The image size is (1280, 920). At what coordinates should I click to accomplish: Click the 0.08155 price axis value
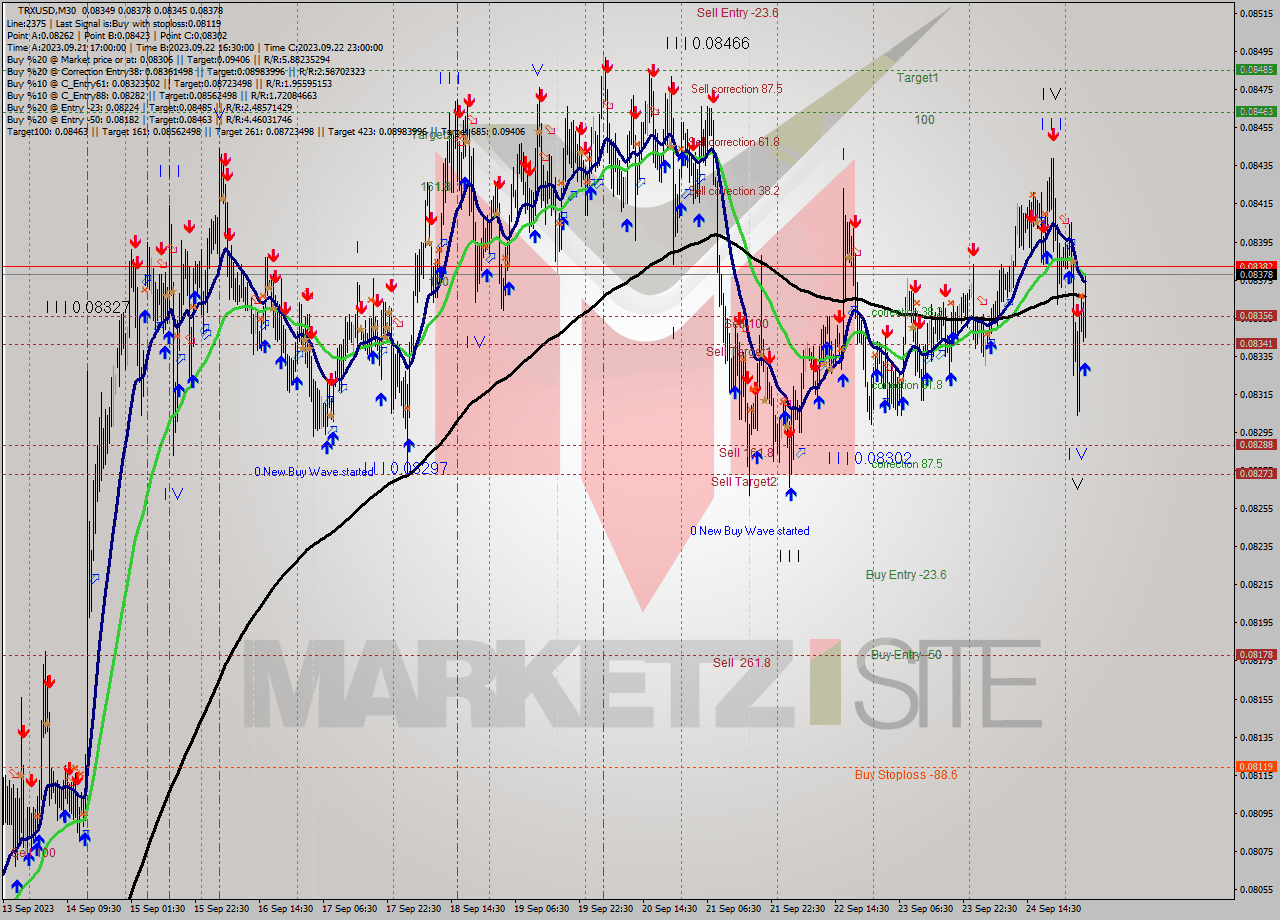click(x=1255, y=699)
